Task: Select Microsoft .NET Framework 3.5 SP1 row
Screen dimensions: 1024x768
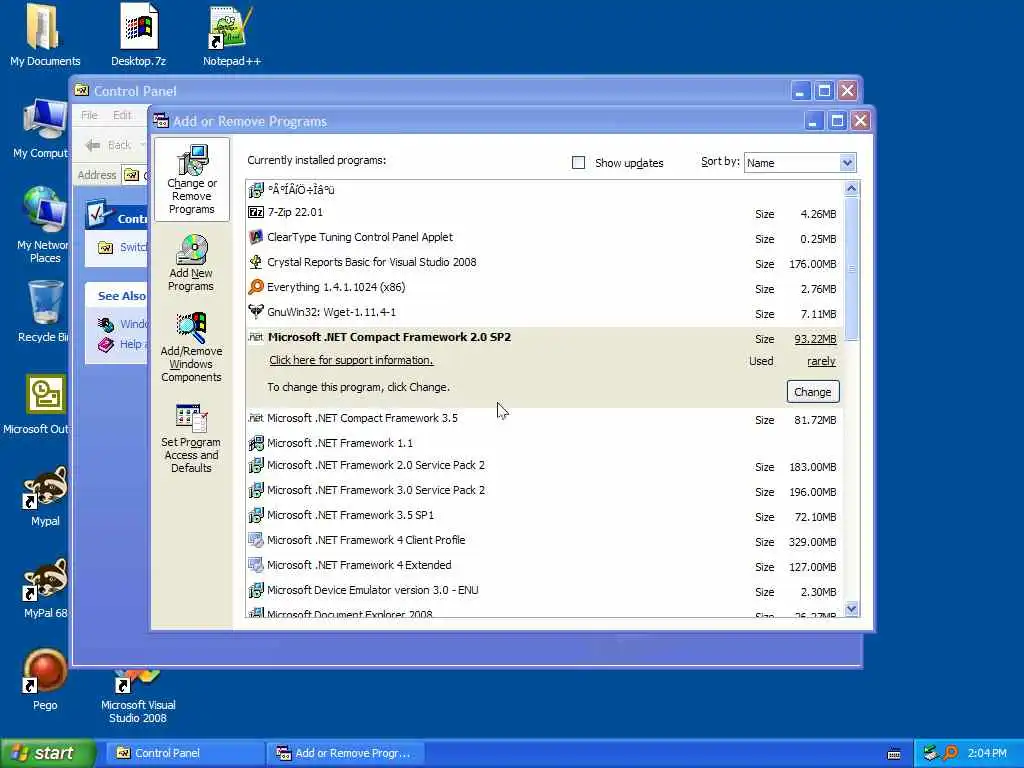Action: tap(544, 515)
